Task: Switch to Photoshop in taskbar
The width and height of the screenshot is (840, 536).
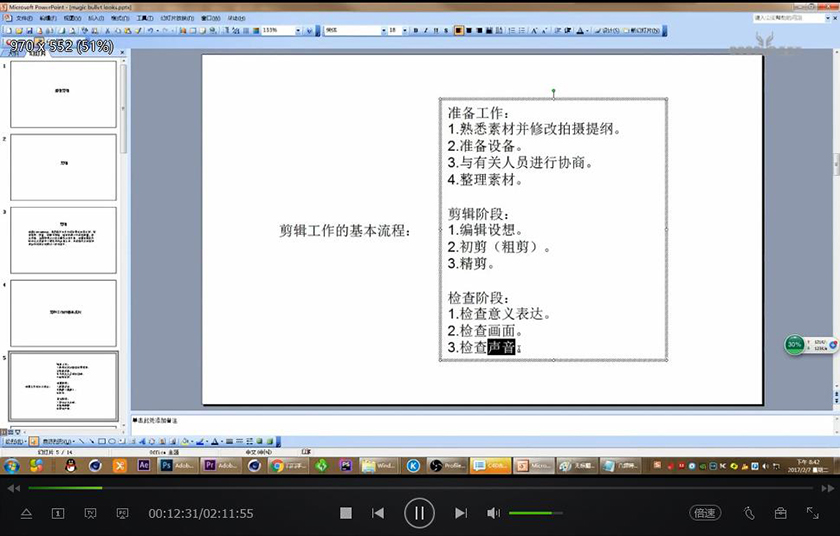Action: pyautogui.click(x=177, y=465)
